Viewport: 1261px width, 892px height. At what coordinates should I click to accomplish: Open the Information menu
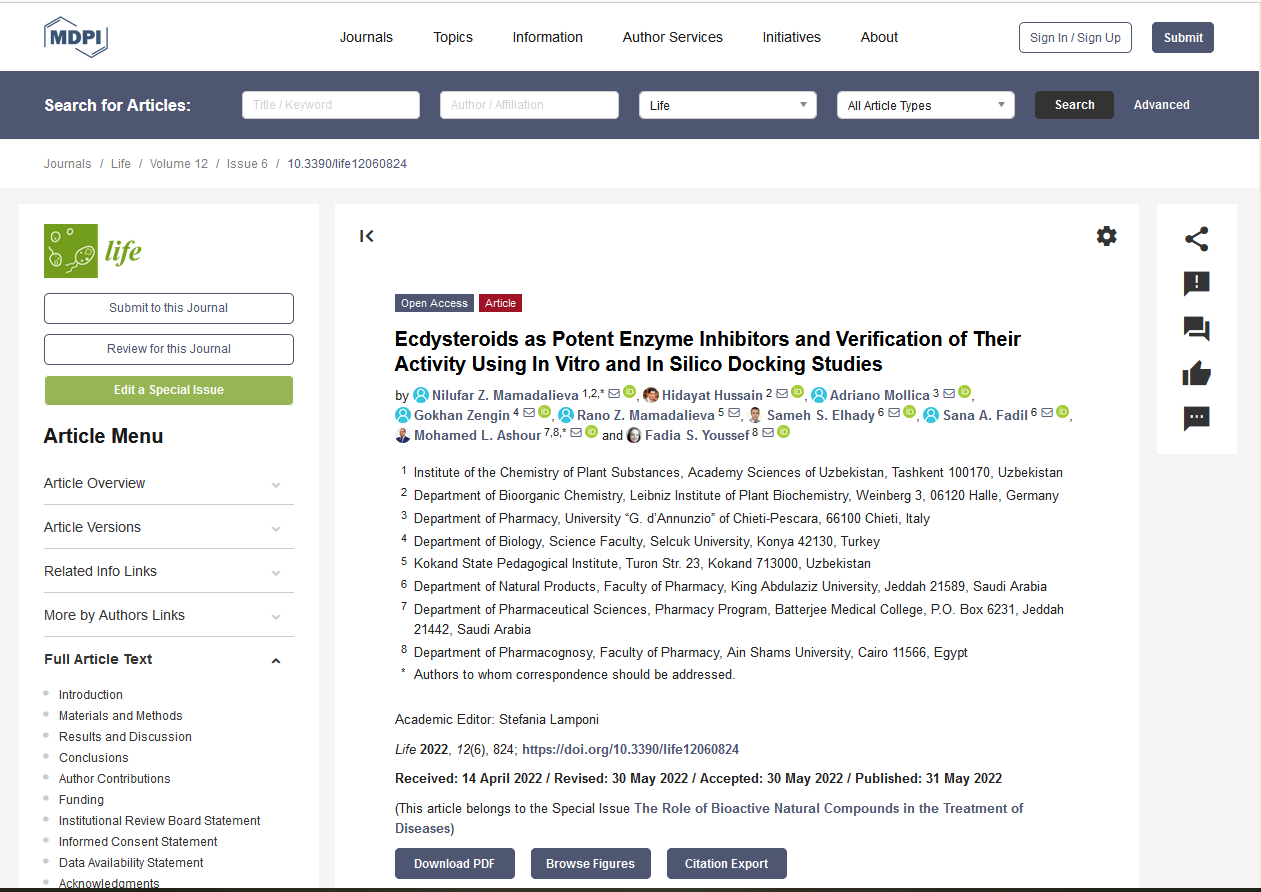pos(547,37)
